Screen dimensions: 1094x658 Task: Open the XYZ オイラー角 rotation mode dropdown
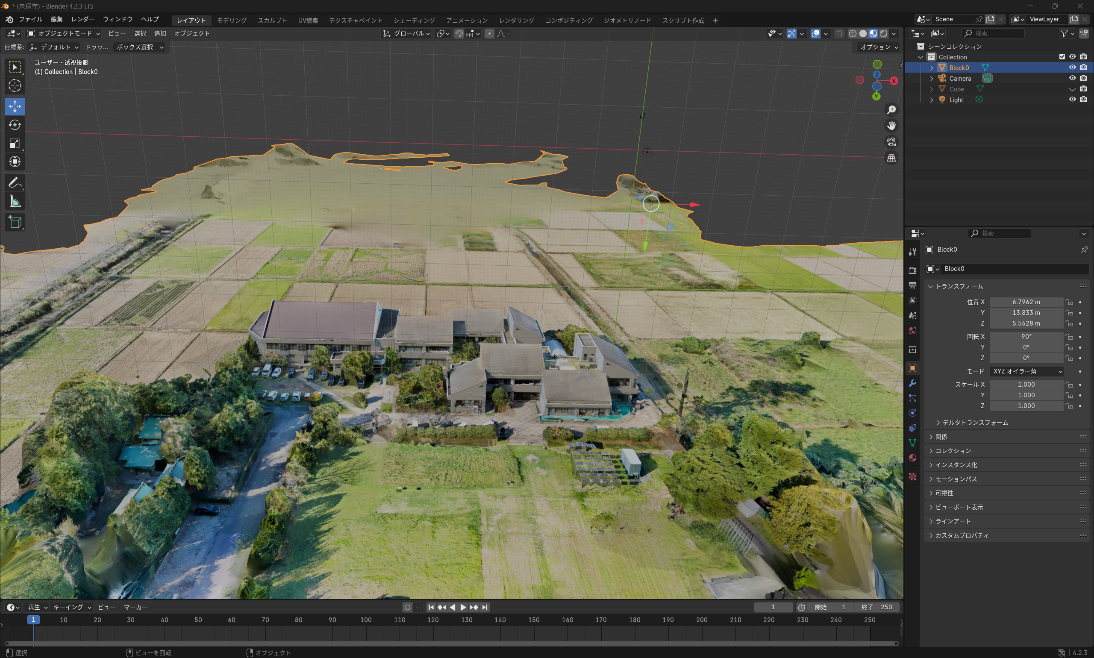tap(1025, 372)
